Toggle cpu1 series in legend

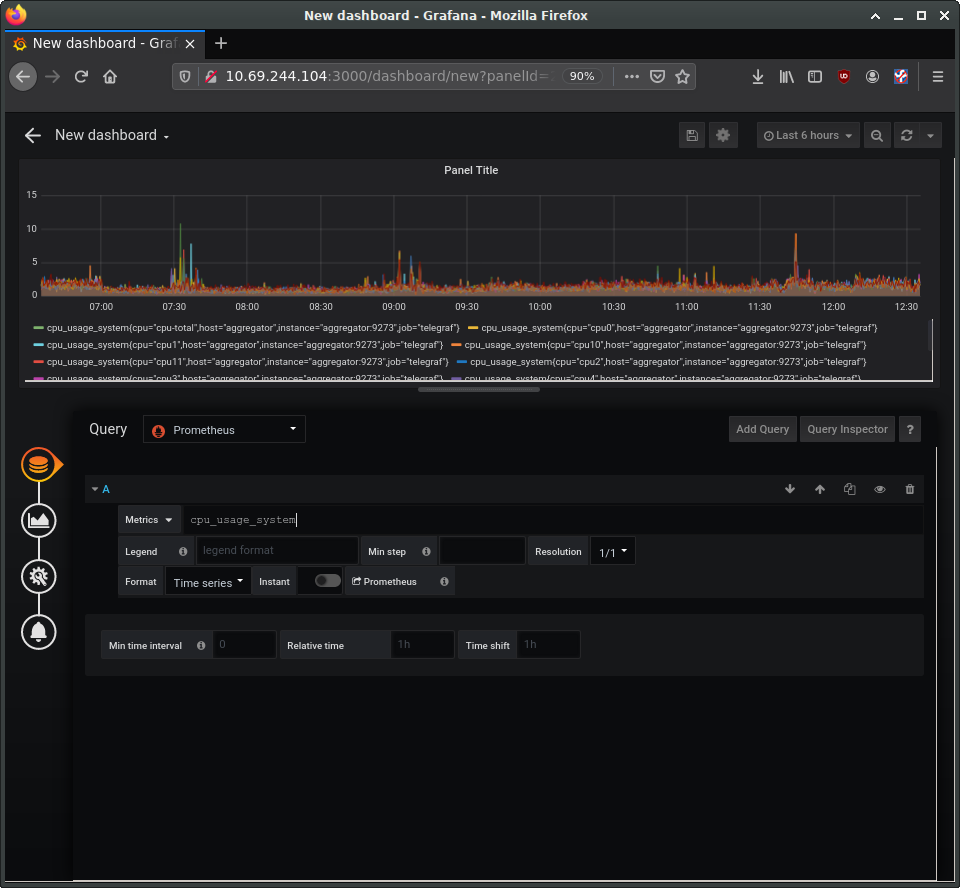(244, 345)
